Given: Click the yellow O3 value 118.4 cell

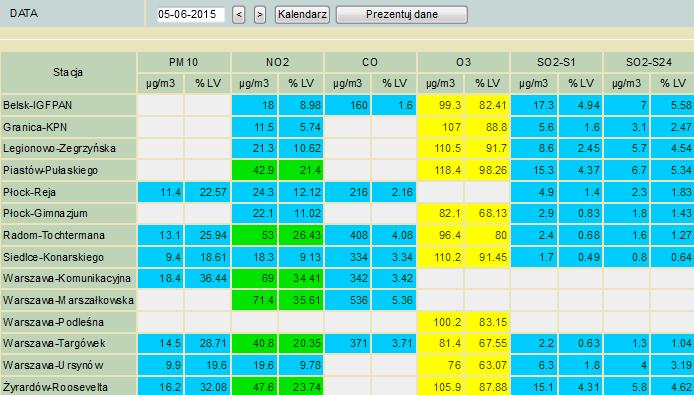Looking at the screenshot, I should [441, 170].
